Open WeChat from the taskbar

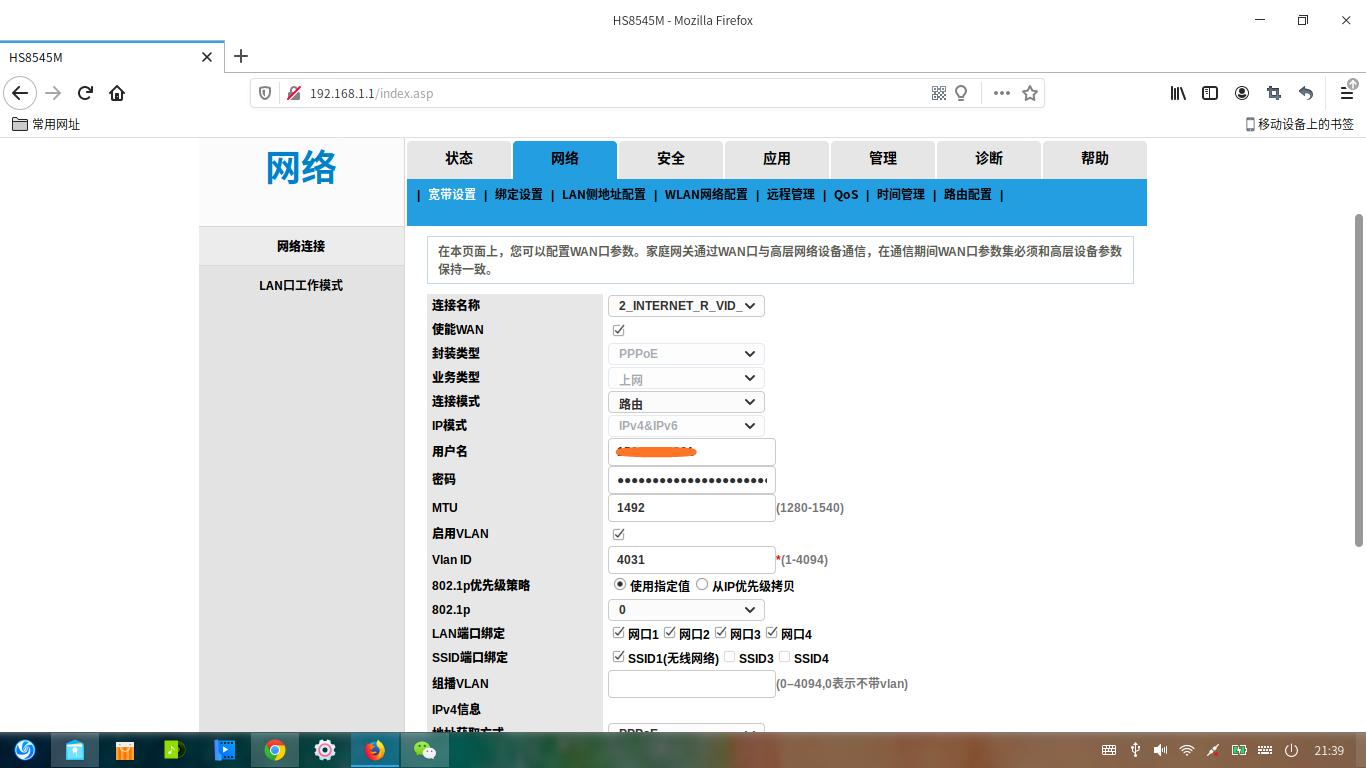(425, 750)
